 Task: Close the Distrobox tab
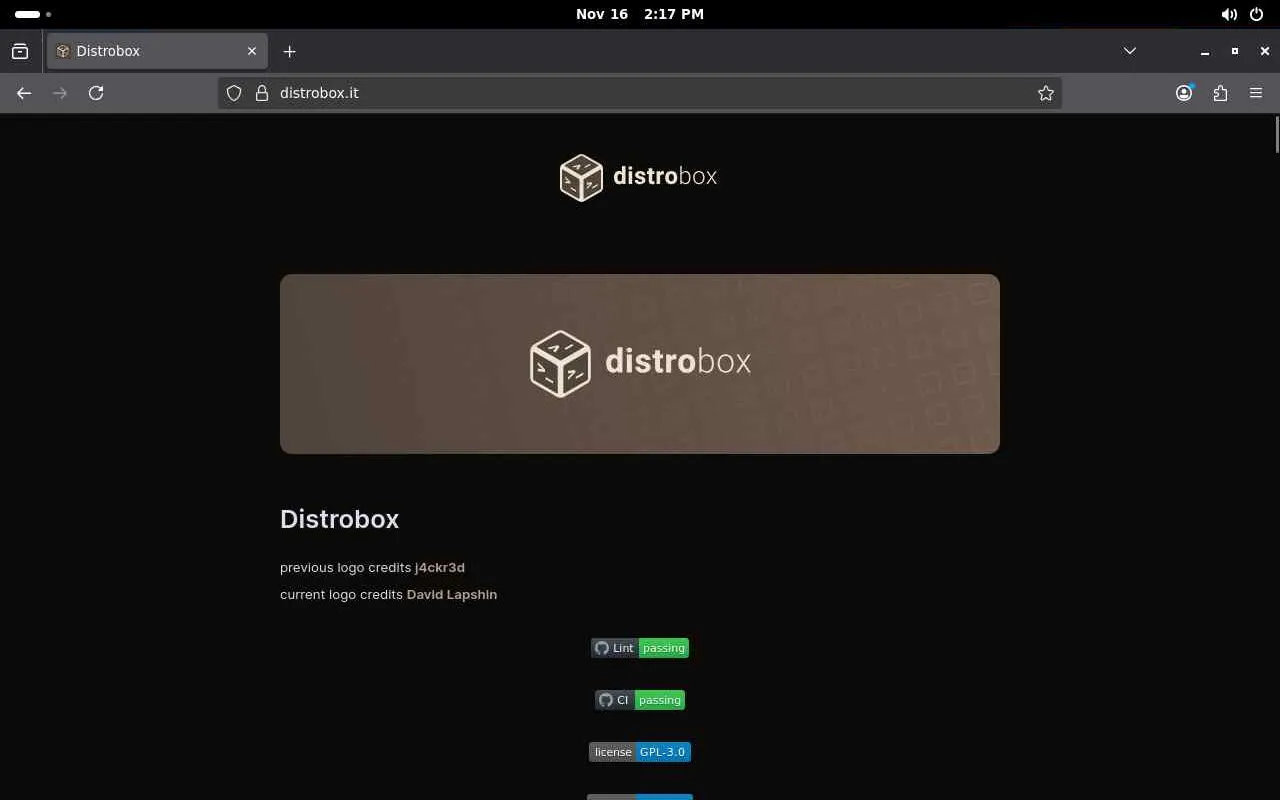pos(252,51)
